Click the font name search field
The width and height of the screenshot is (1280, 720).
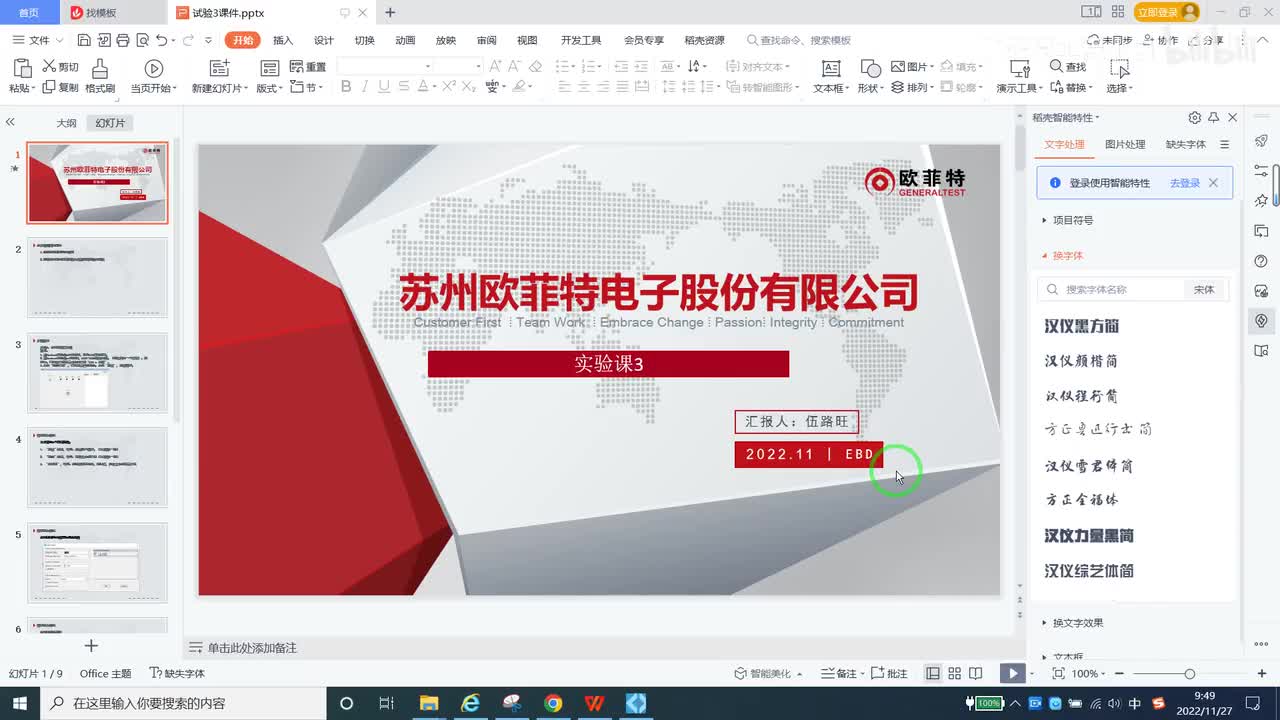click(x=1110, y=289)
